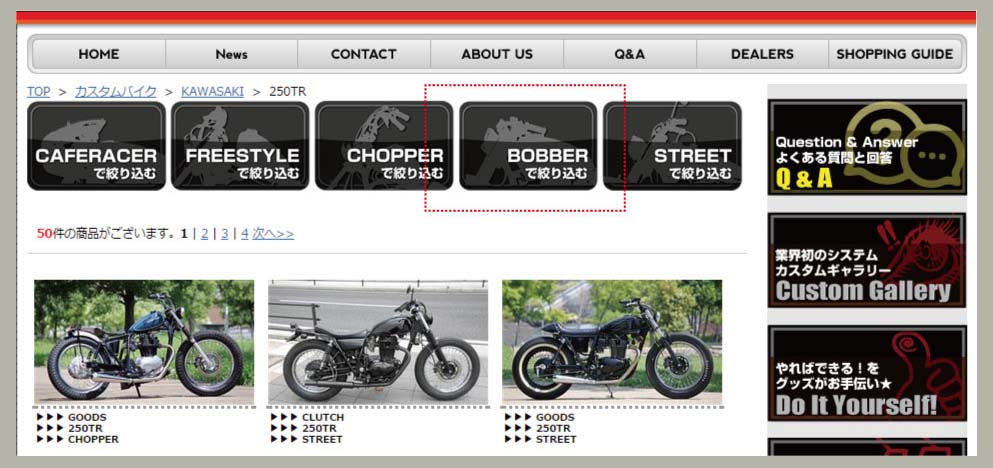
Task: Click the カスタムバイク breadcrumb link
Action: pos(115,92)
